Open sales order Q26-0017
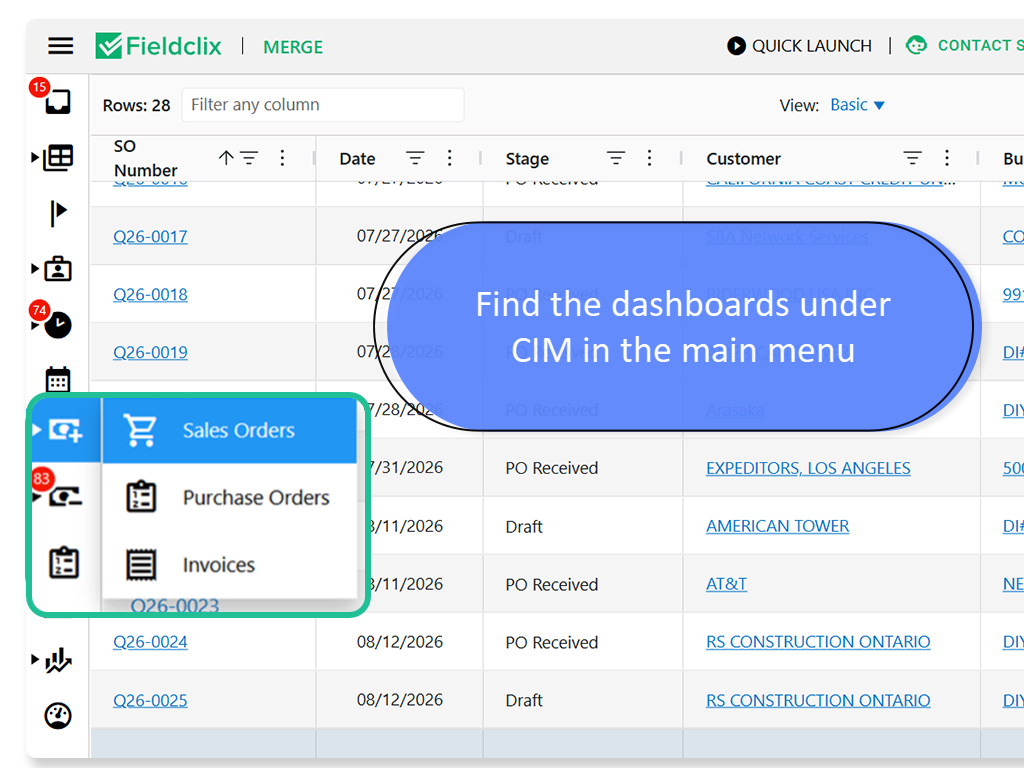The height and width of the screenshot is (768, 1024). click(150, 236)
